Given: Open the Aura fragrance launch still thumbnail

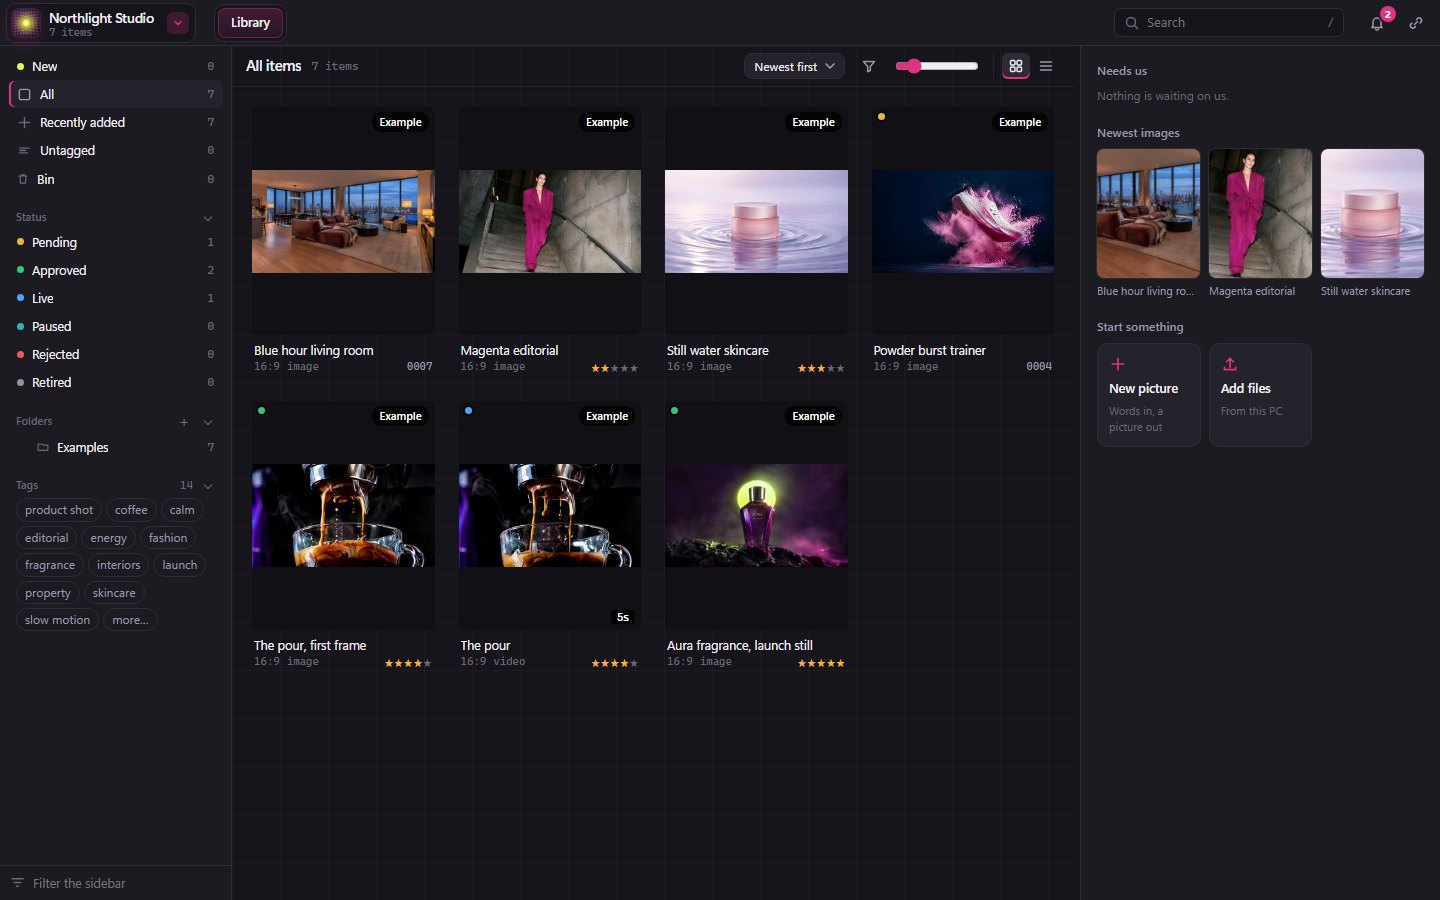Looking at the screenshot, I should coord(756,515).
